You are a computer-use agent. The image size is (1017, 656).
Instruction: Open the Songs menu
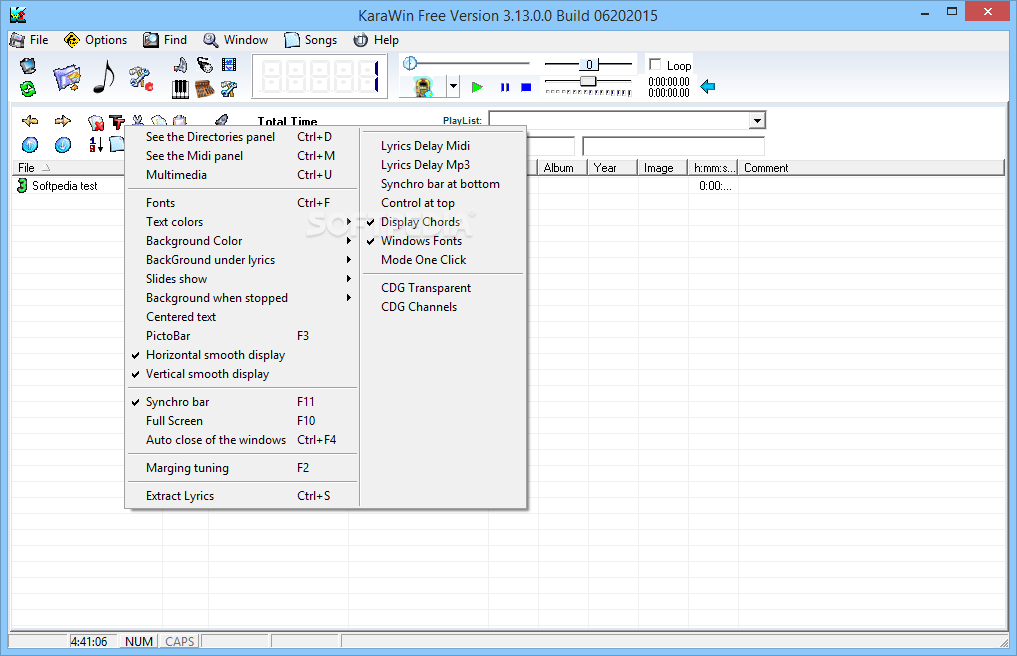click(x=311, y=40)
